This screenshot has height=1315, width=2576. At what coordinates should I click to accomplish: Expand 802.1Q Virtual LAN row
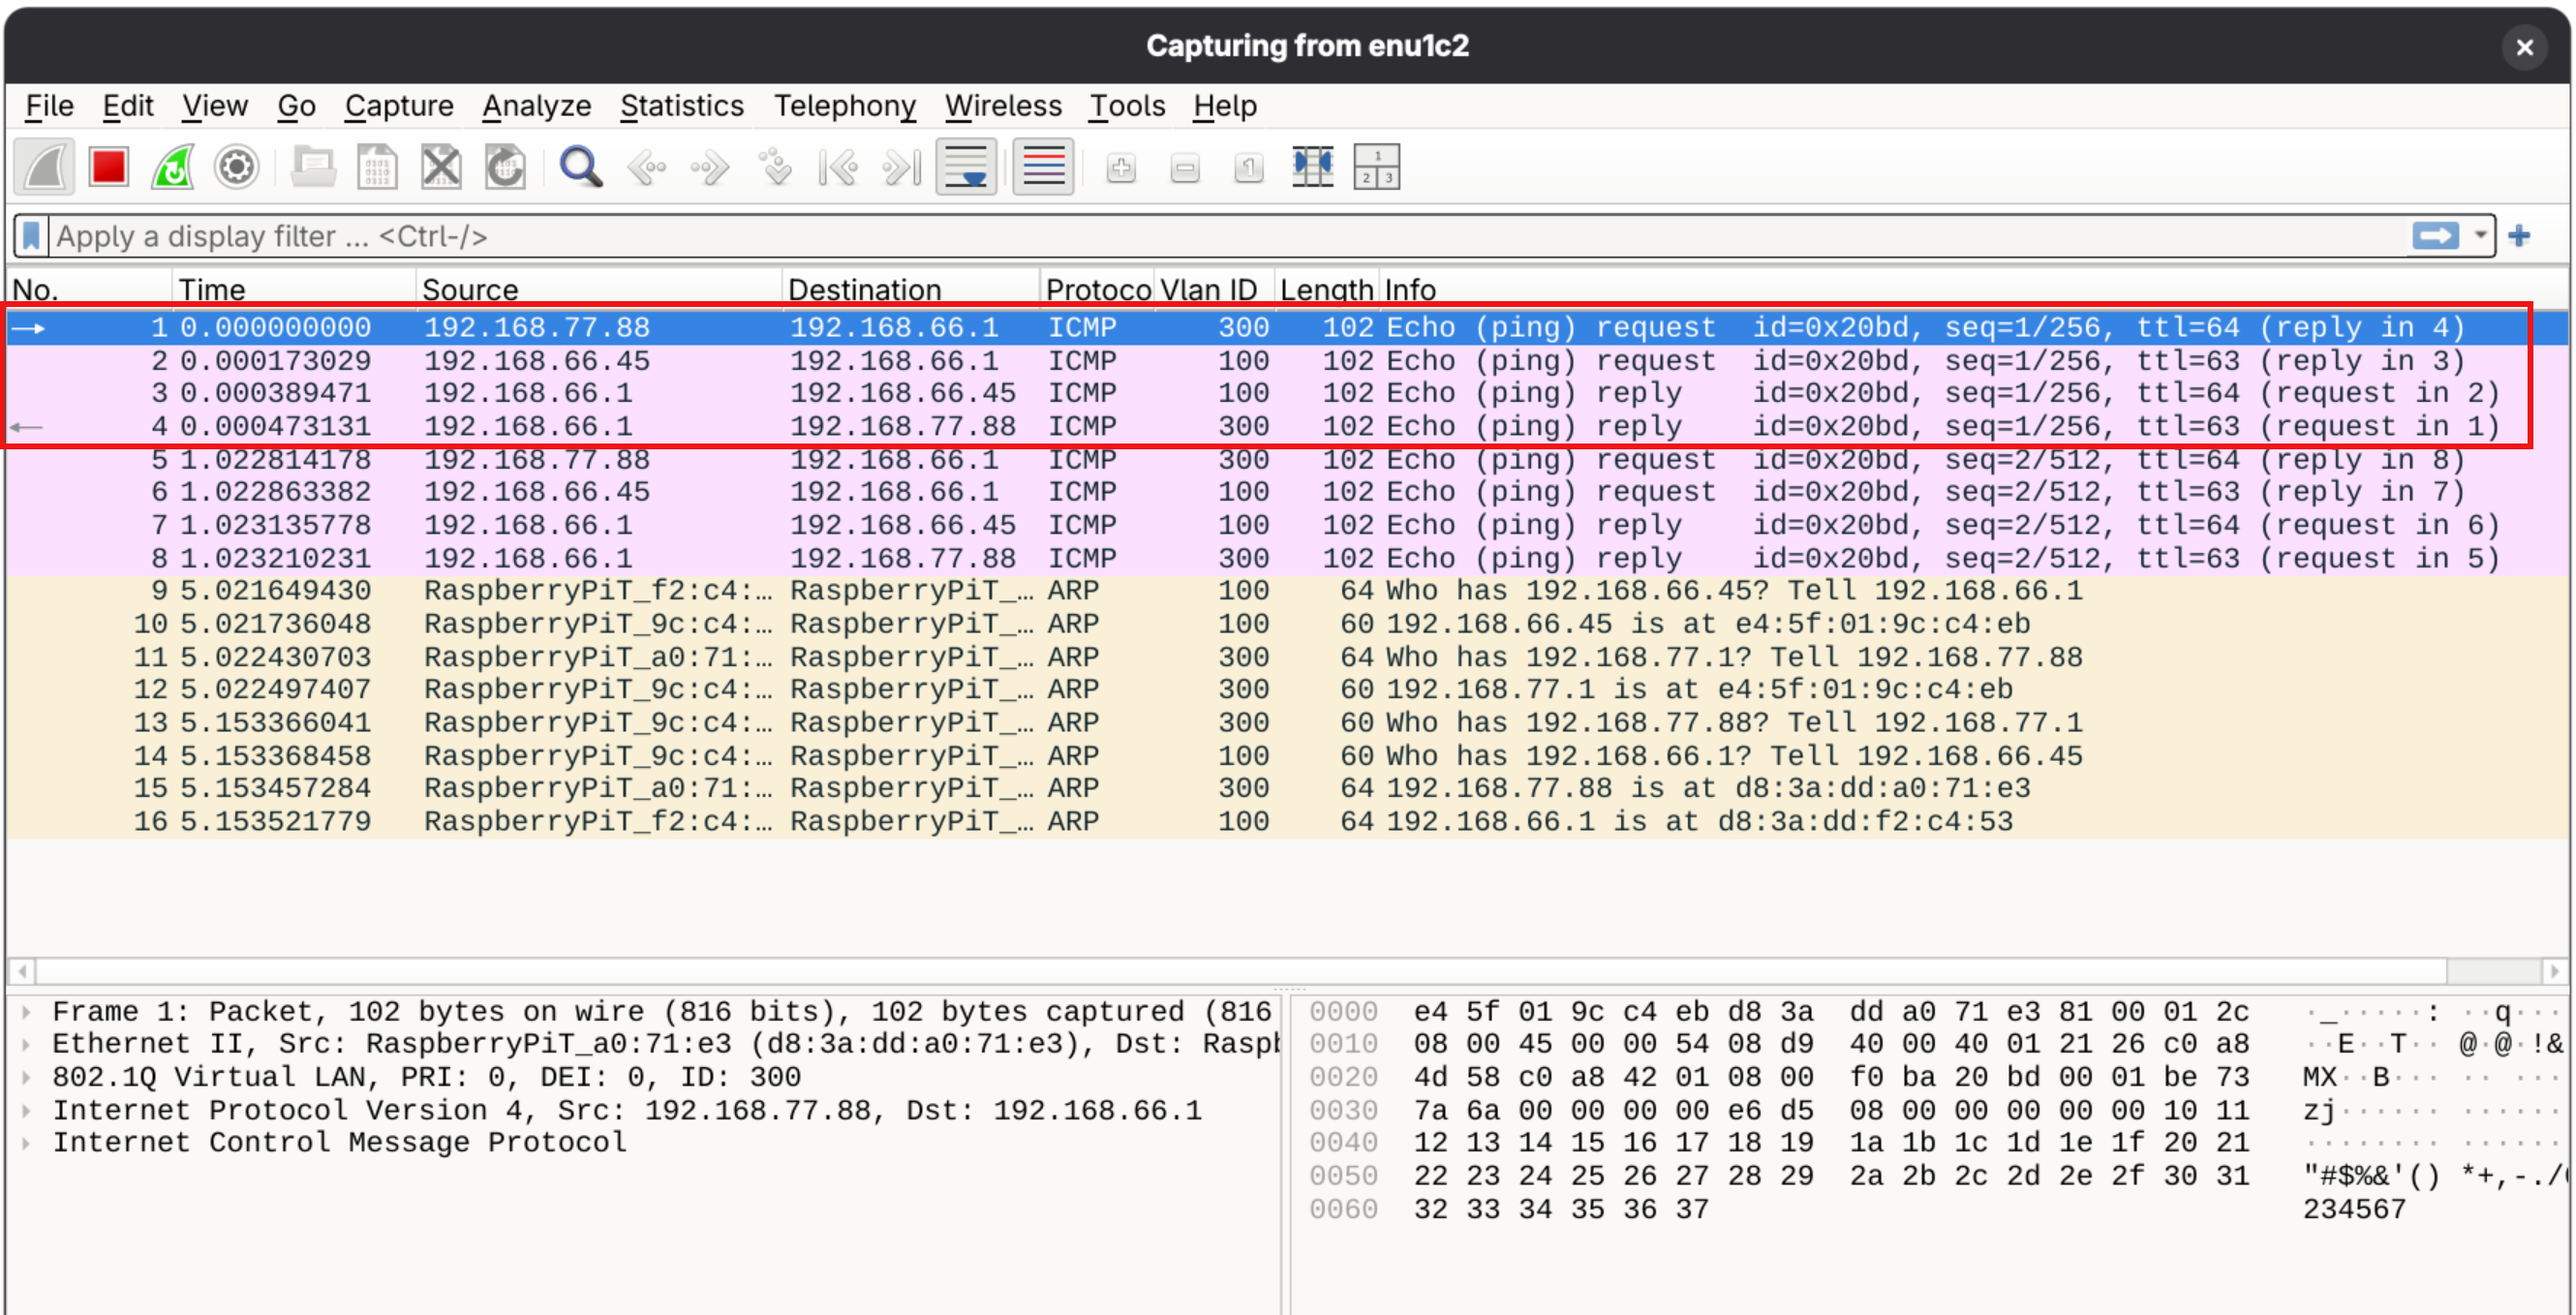(x=27, y=1077)
